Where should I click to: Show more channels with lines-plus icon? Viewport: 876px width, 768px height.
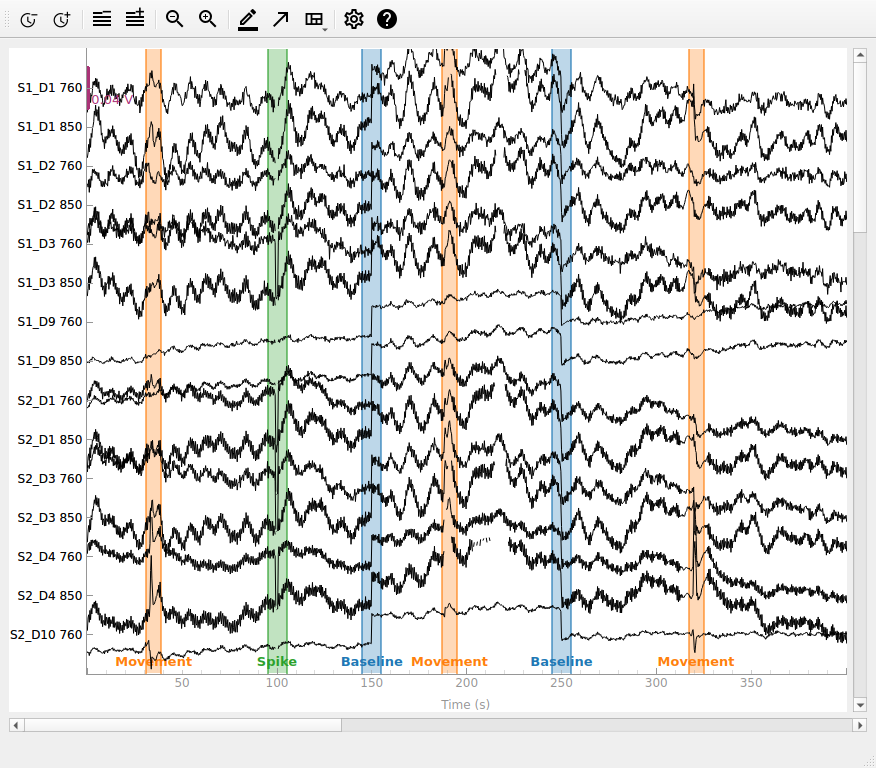point(135,18)
